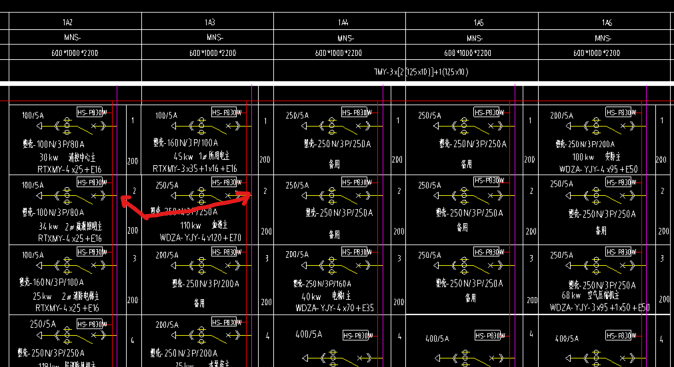The image size is (674, 367).
Task: Select the 34kw load label
Action: (48, 226)
